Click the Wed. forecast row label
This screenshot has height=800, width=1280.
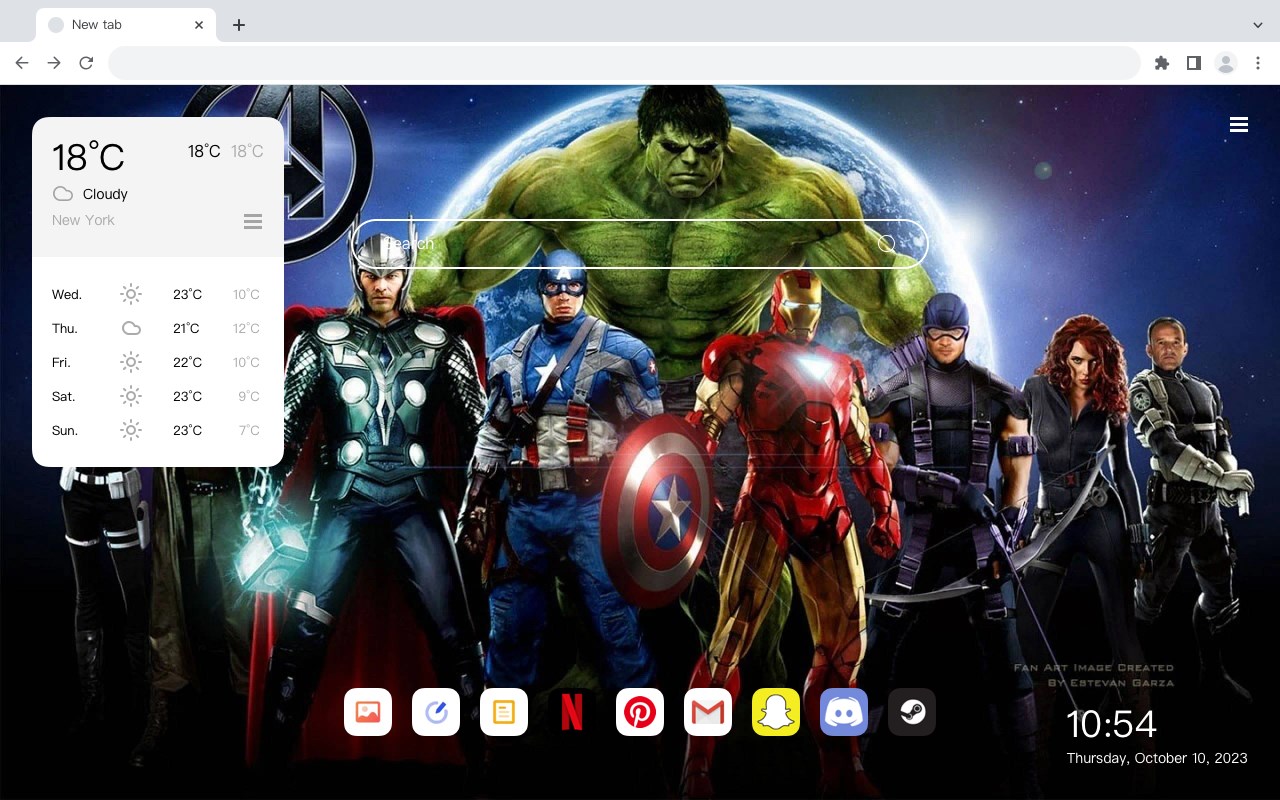point(67,294)
